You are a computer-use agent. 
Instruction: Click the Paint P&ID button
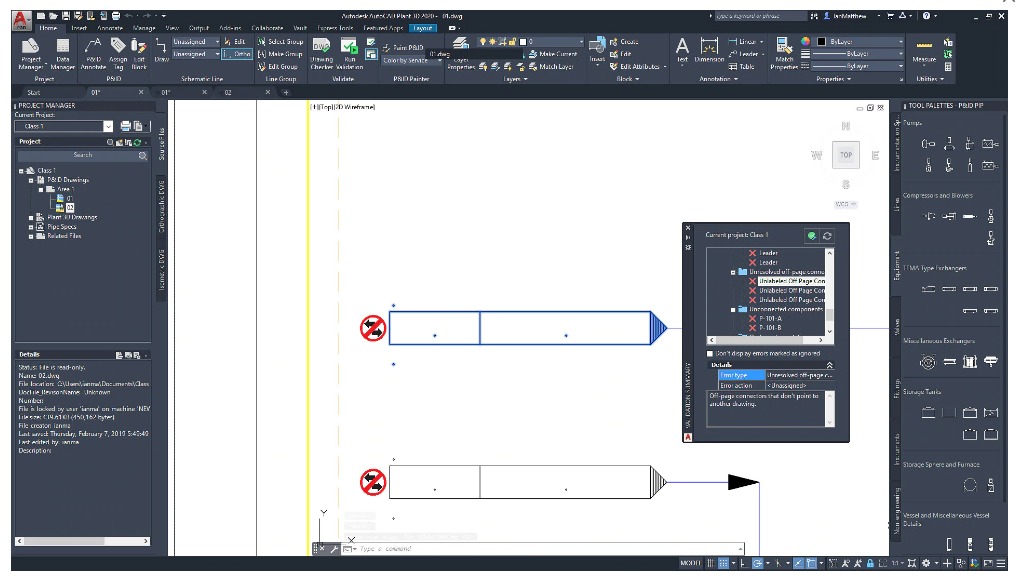(403, 47)
